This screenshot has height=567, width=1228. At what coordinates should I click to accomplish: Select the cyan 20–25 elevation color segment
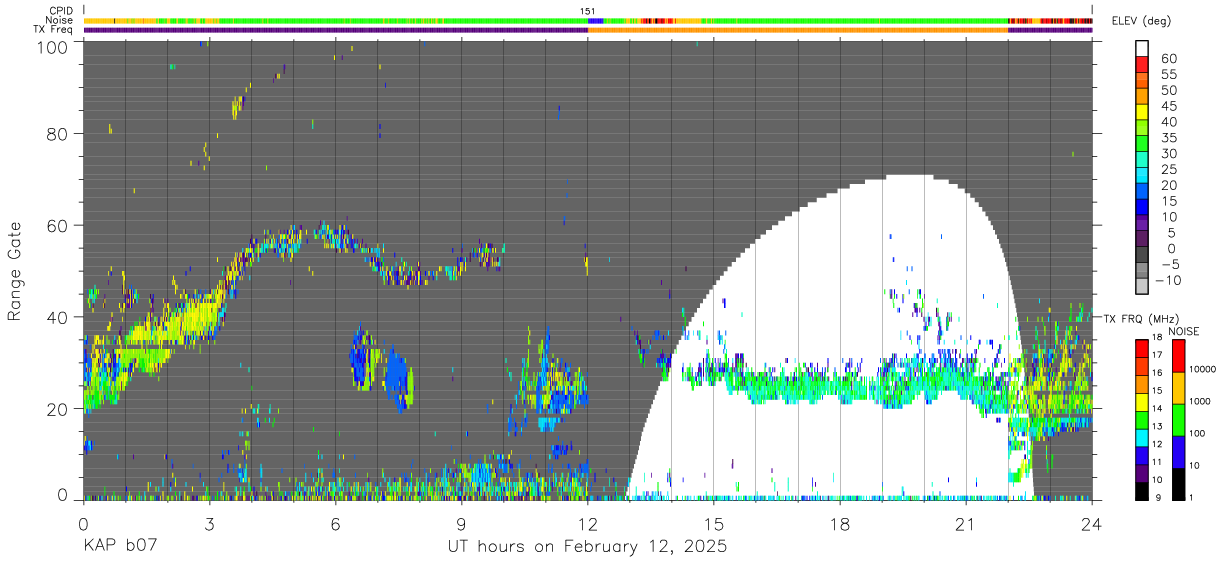1142,177
